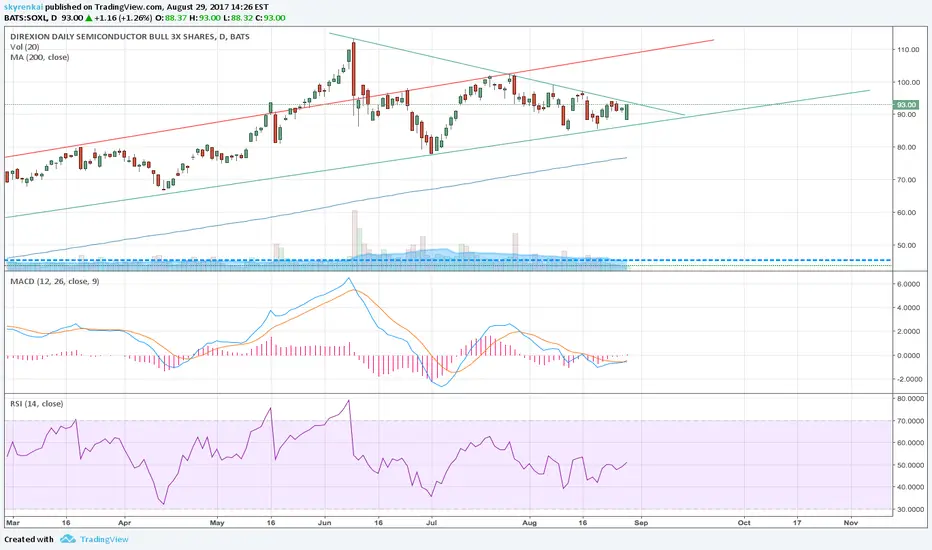
Task: Click the Vol (20) indicator label
Action: [x=25, y=47]
